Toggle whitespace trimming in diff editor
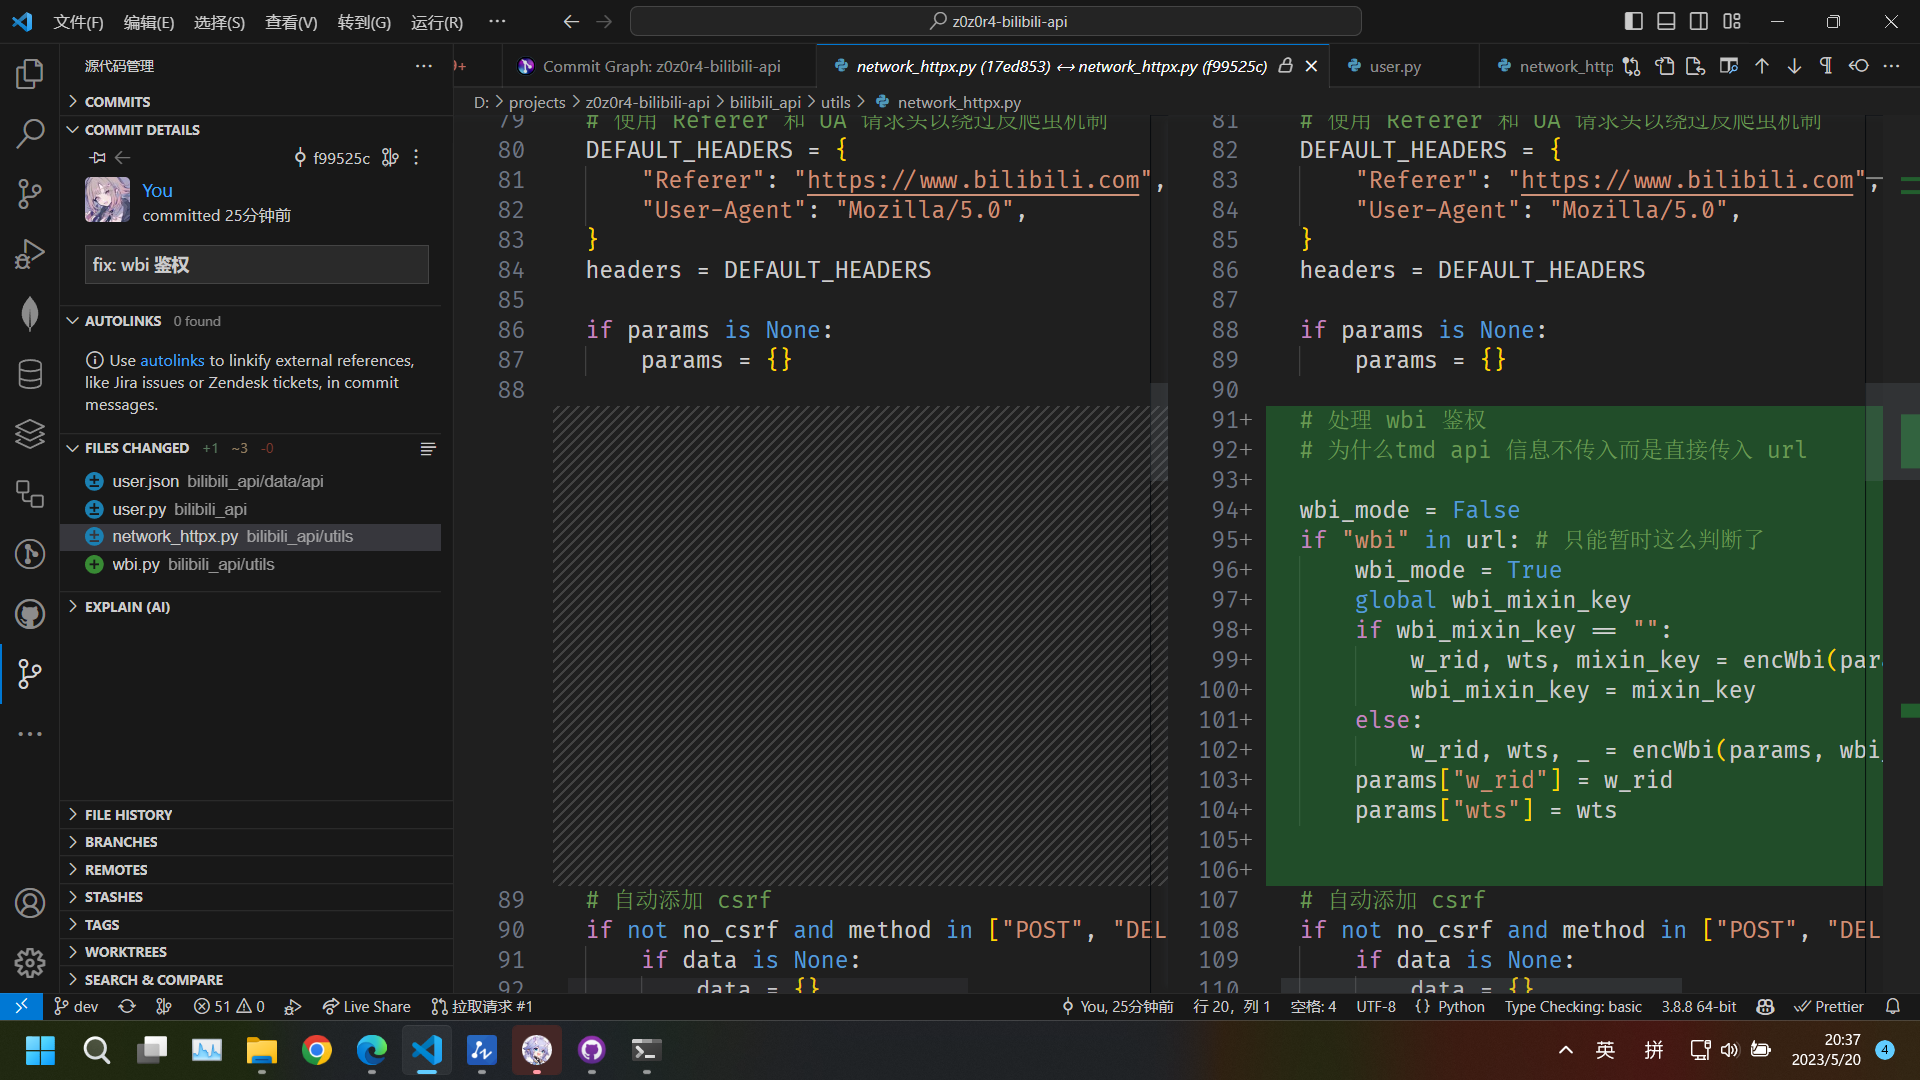 pyautogui.click(x=1826, y=66)
